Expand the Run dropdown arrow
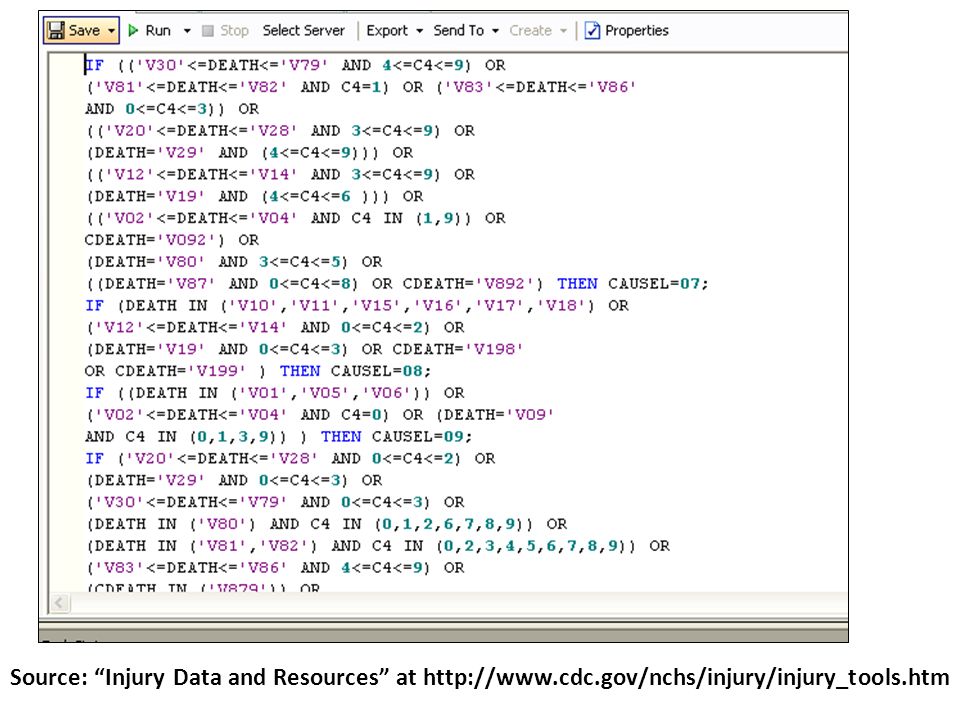960x720 pixels. (x=187, y=31)
